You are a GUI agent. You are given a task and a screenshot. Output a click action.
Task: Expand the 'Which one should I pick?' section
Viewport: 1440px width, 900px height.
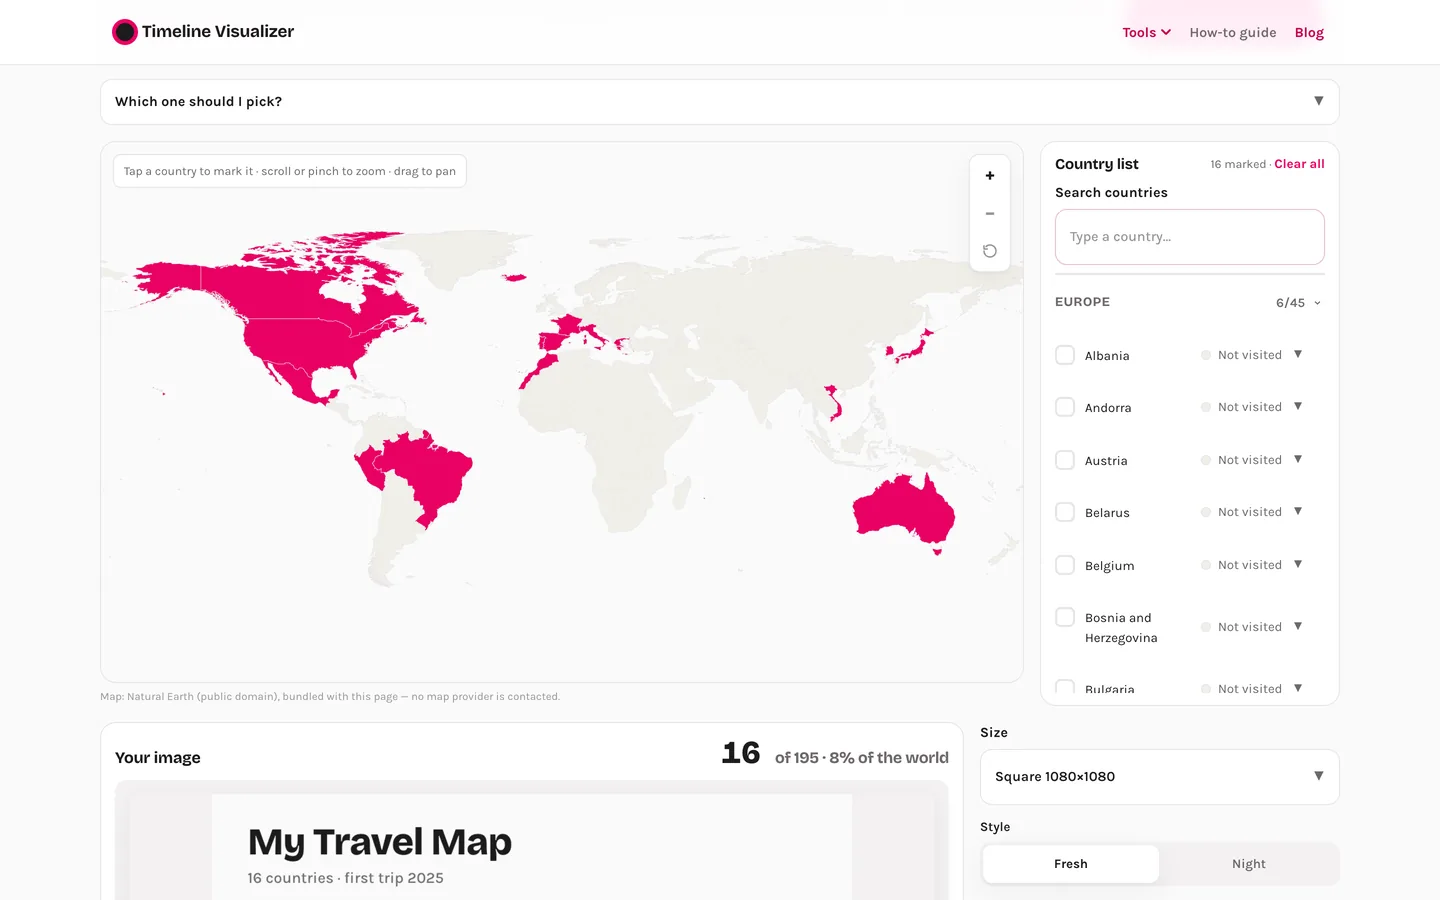click(x=720, y=102)
